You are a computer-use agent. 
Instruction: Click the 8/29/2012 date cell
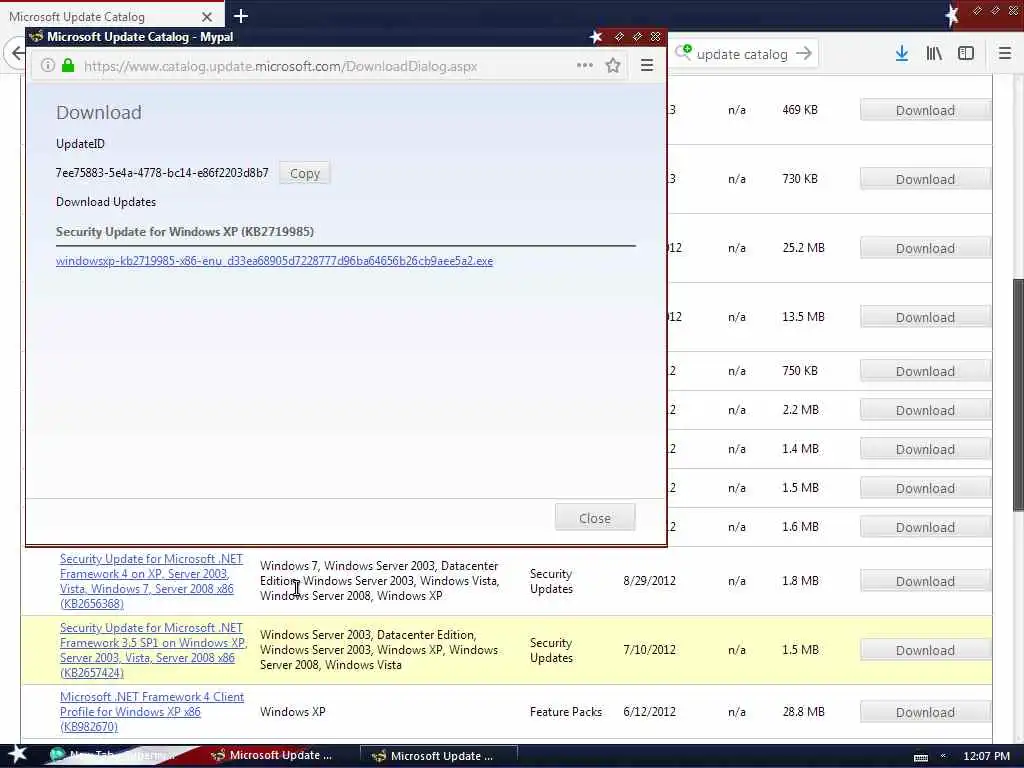click(x=649, y=581)
